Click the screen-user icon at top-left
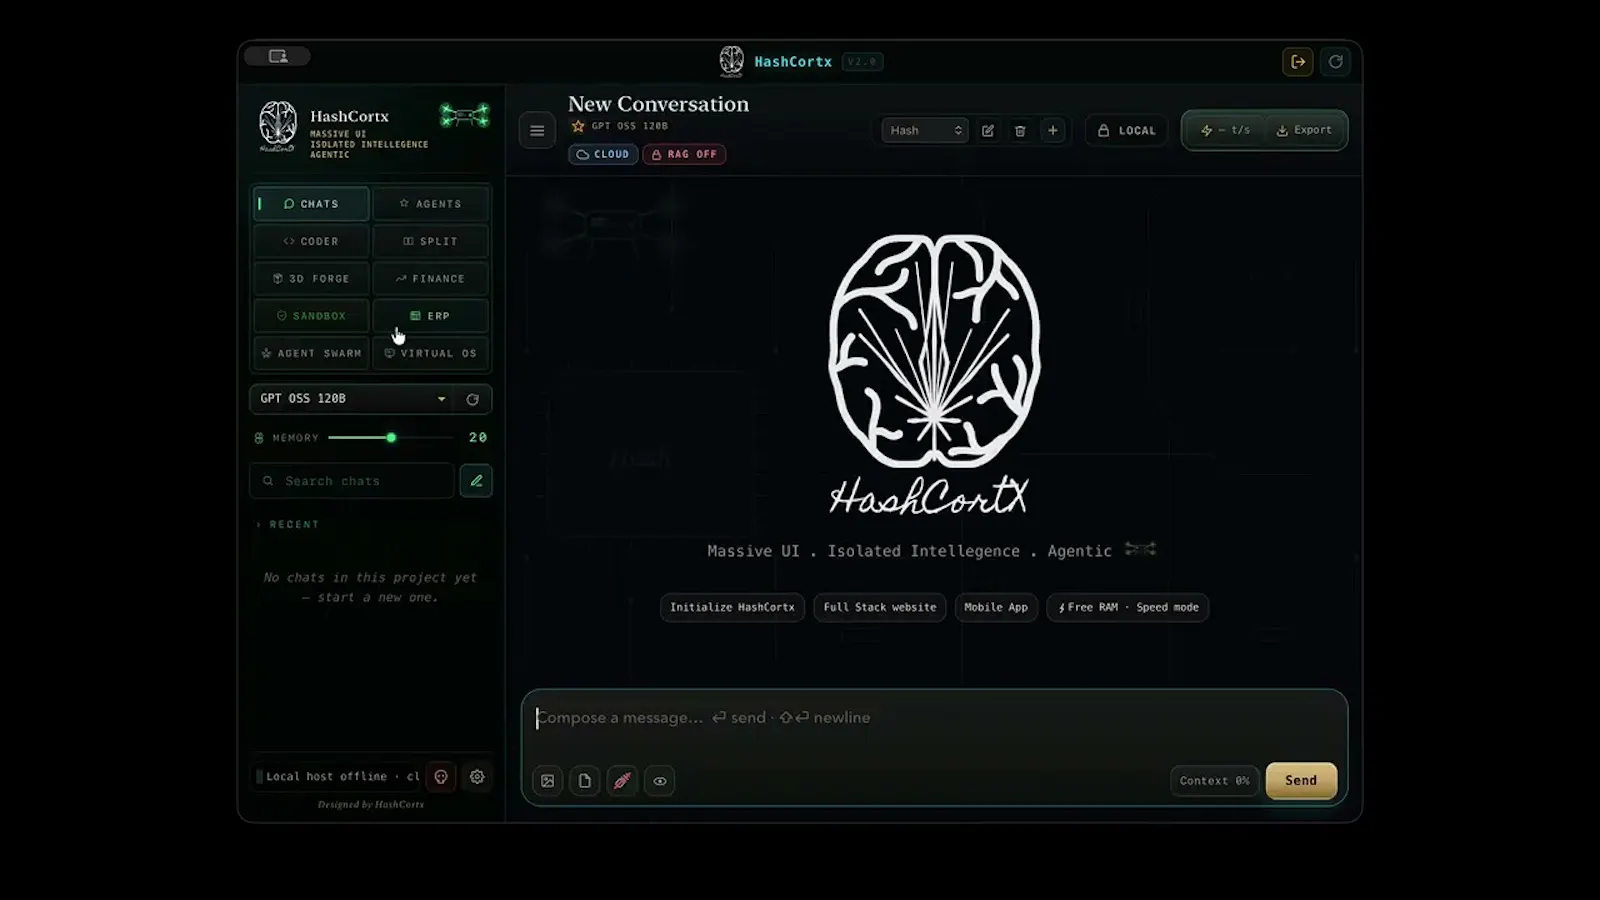Screen dimensions: 1600x900 (277, 56)
